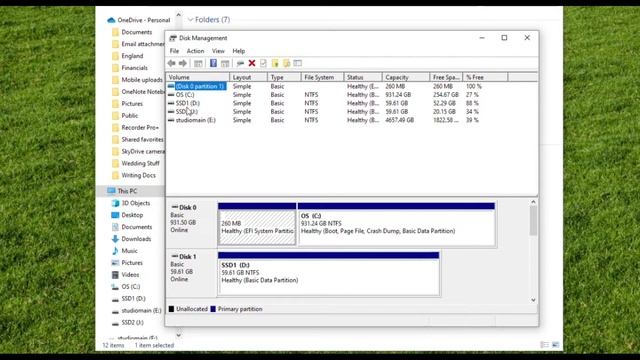Click the Forward arrow in Disk Management toolbar
Viewport: 640px width, 360px height.
click(x=183, y=63)
